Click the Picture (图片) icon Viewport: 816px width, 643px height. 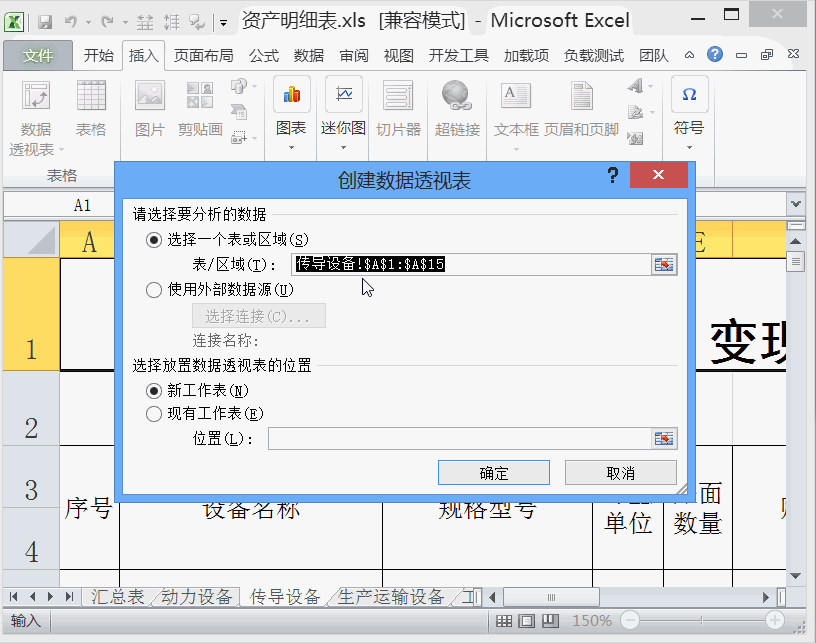click(x=150, y=96)
